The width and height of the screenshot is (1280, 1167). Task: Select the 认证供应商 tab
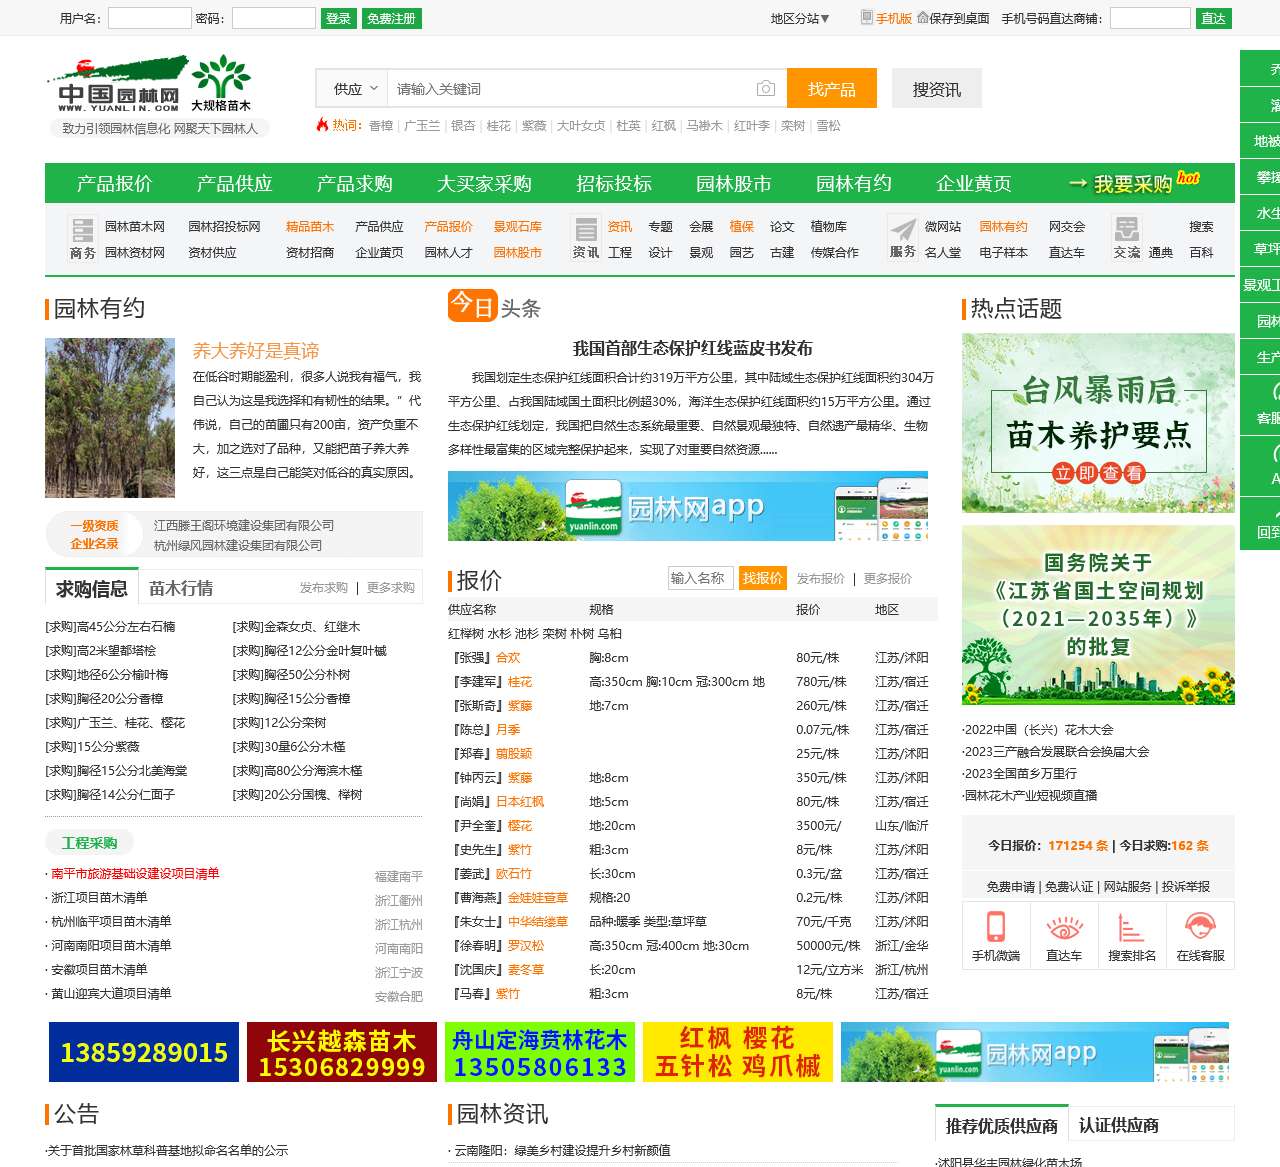(1118, 1126)
